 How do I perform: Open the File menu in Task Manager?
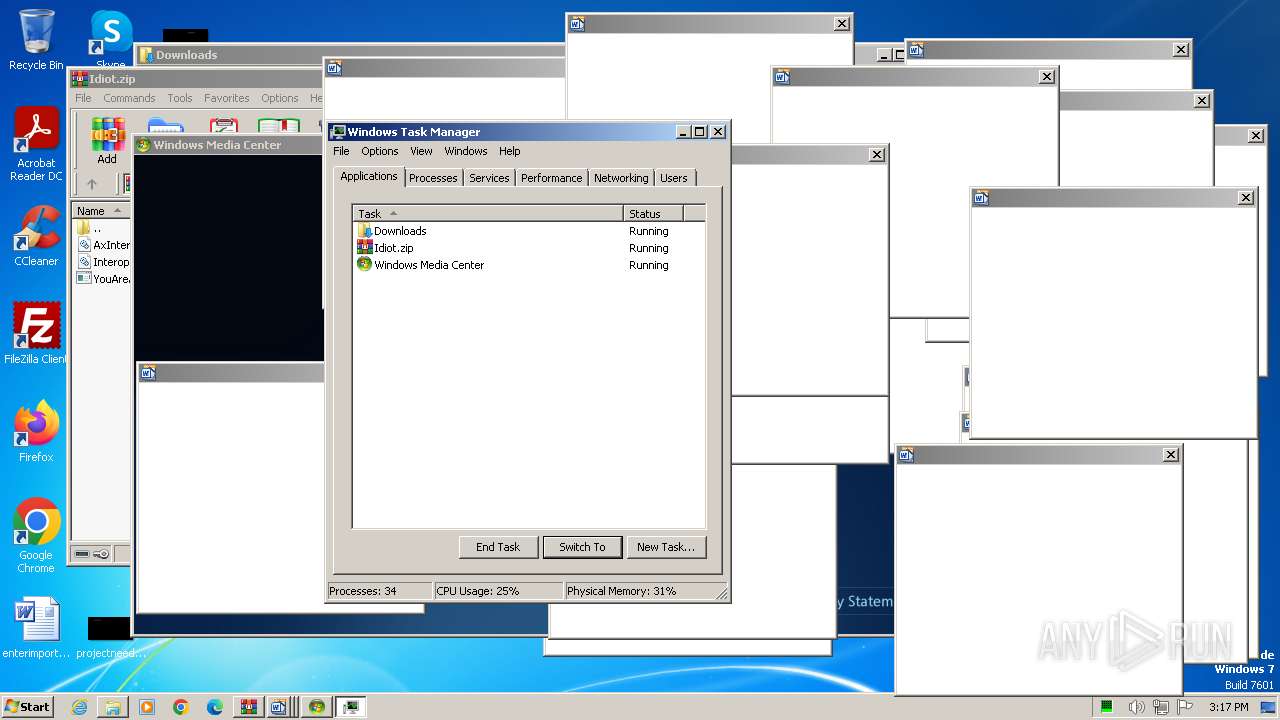341,151
